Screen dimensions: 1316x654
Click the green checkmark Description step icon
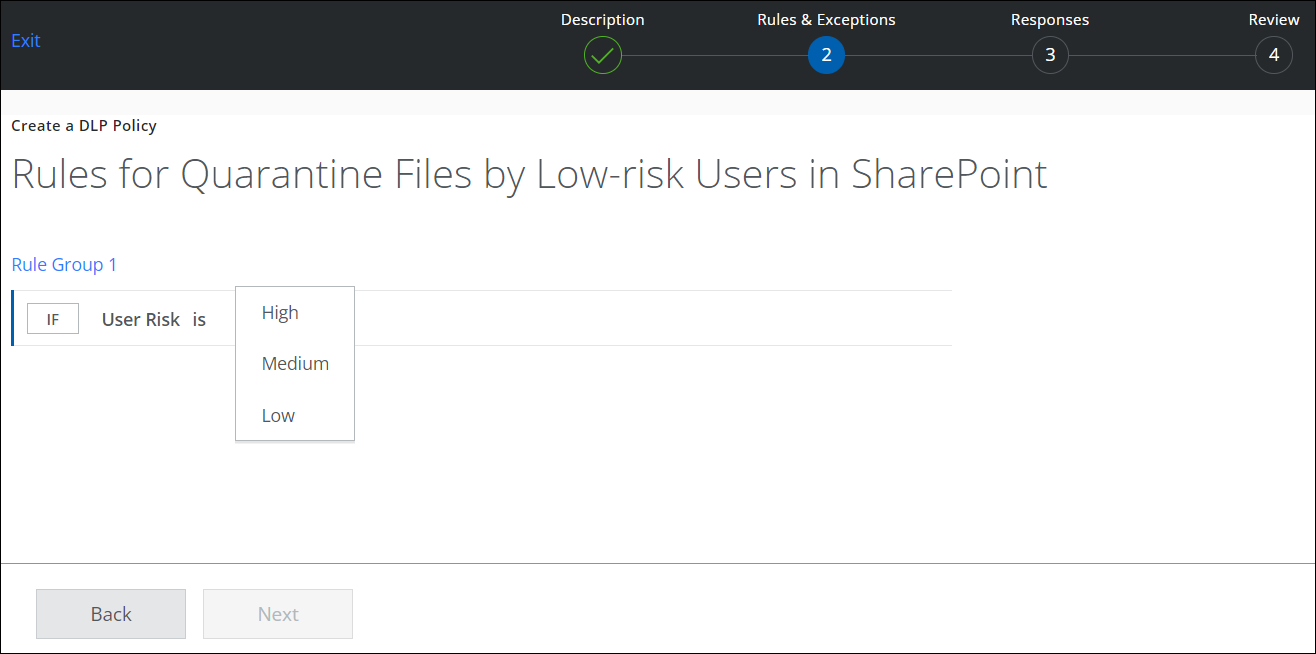pos(603,55)
